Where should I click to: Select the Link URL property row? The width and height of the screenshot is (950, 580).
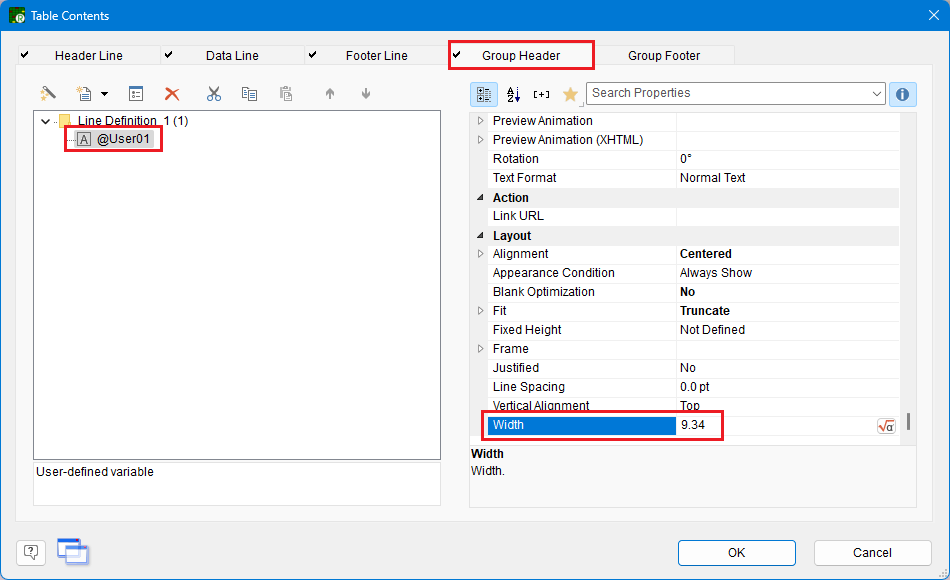pos(693,216)
